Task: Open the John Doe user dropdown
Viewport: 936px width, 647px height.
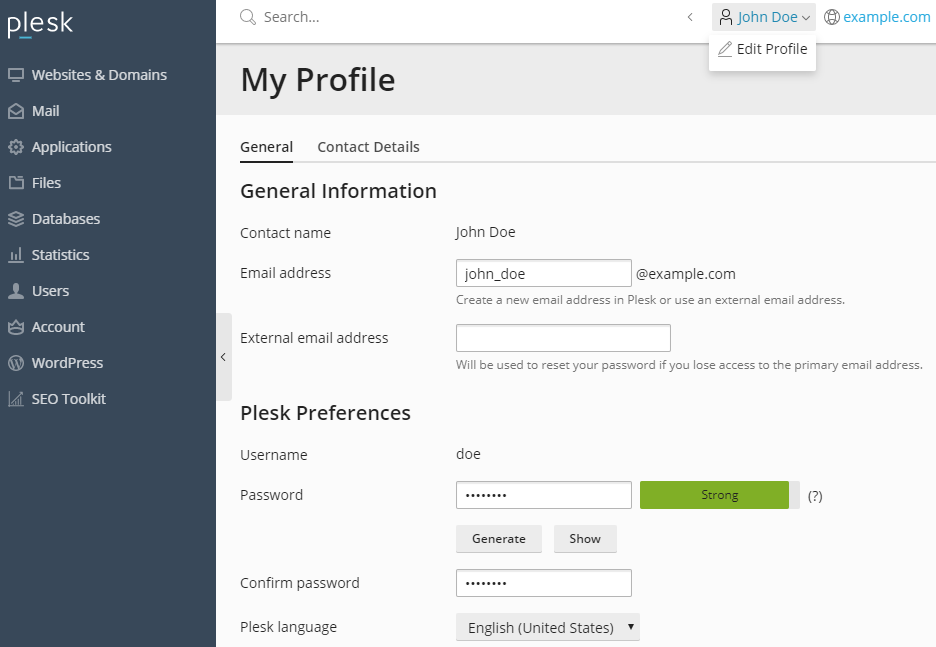Action: [x=765, y=17]
